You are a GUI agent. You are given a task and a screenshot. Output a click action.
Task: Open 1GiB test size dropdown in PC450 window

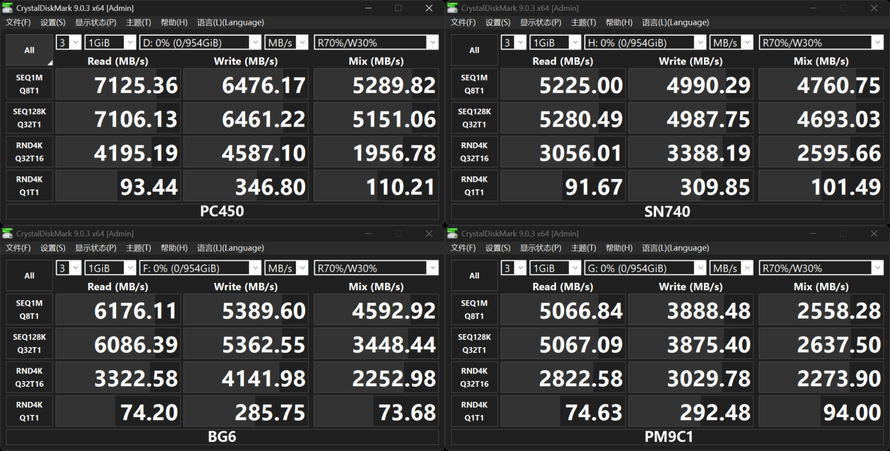click(111, 43)
